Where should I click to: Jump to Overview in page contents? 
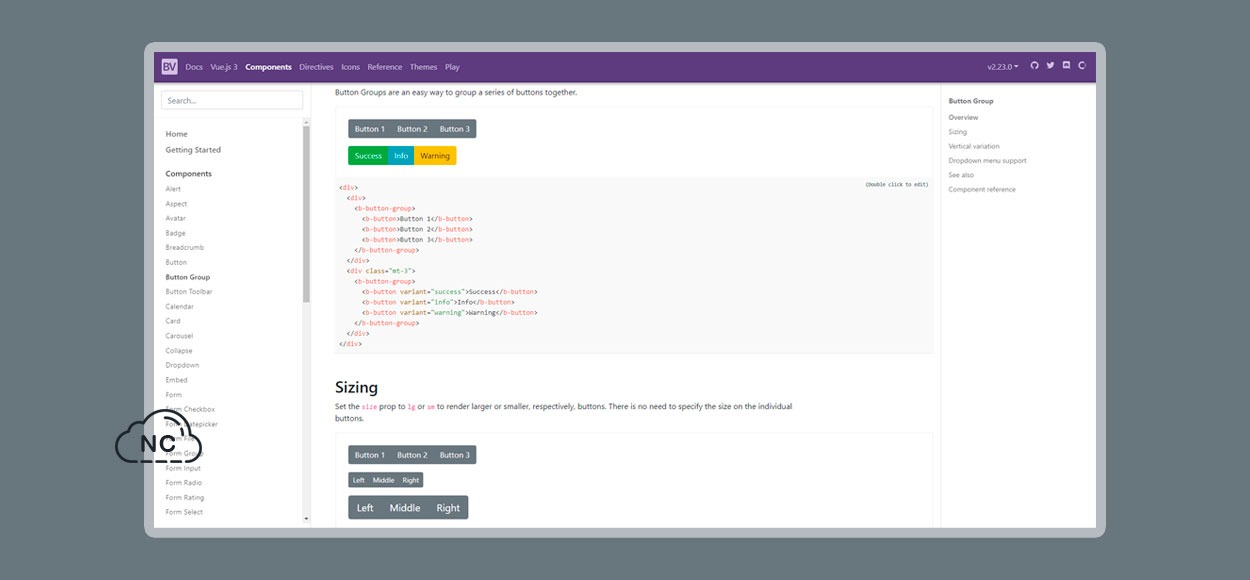point(964,118)
